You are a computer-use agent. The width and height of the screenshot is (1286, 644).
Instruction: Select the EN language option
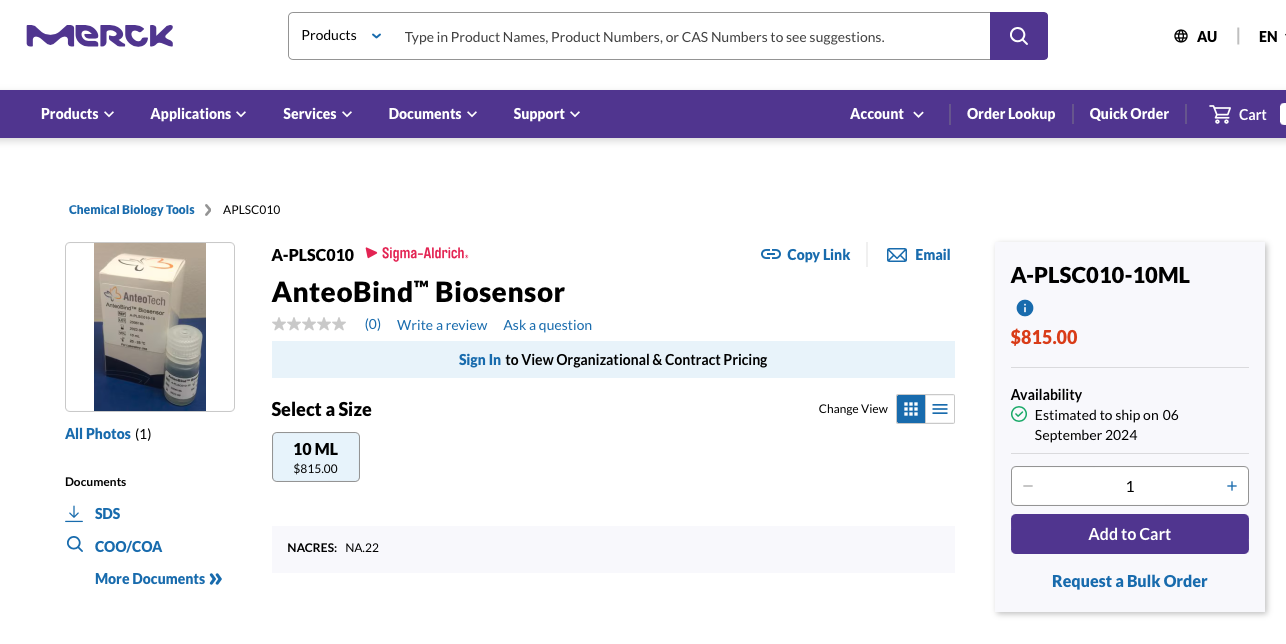tap(1268, 36)
